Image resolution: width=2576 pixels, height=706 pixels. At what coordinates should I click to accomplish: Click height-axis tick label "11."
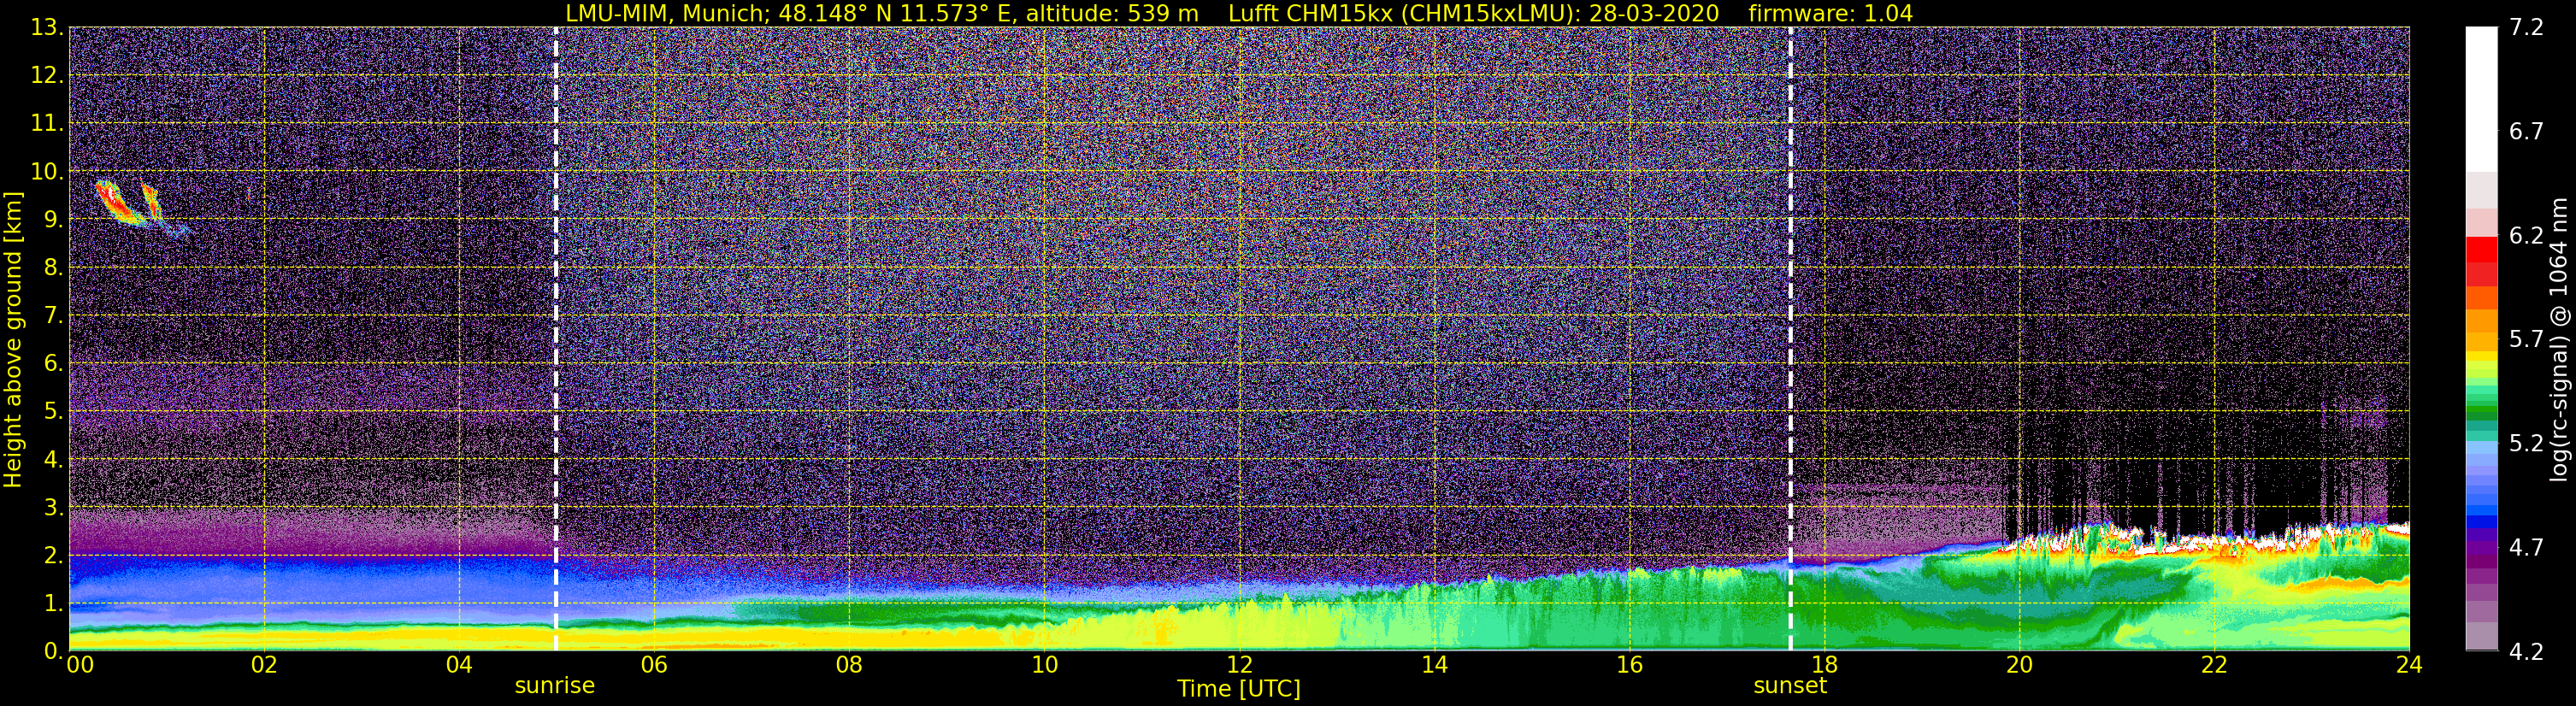click(x=47, y=124)
